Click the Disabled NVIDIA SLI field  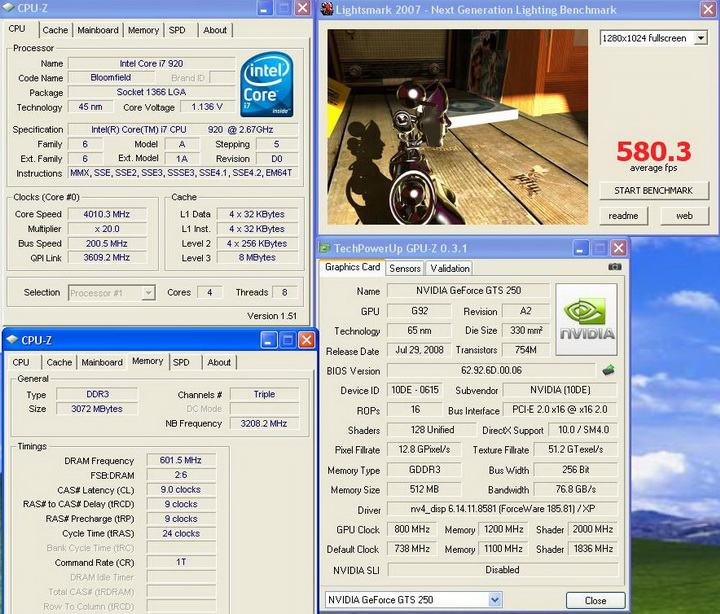click(x=503, y=570)
